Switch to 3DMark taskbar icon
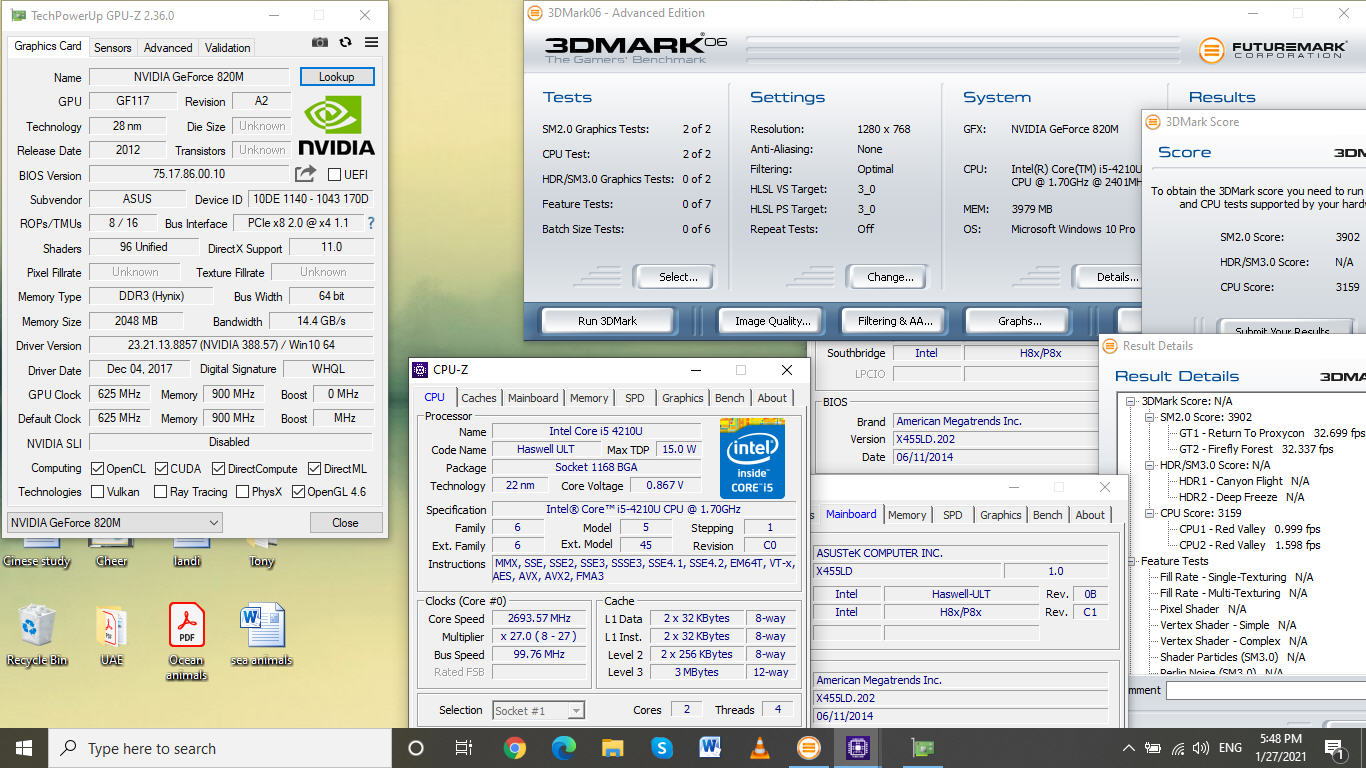 click(808, 748)
